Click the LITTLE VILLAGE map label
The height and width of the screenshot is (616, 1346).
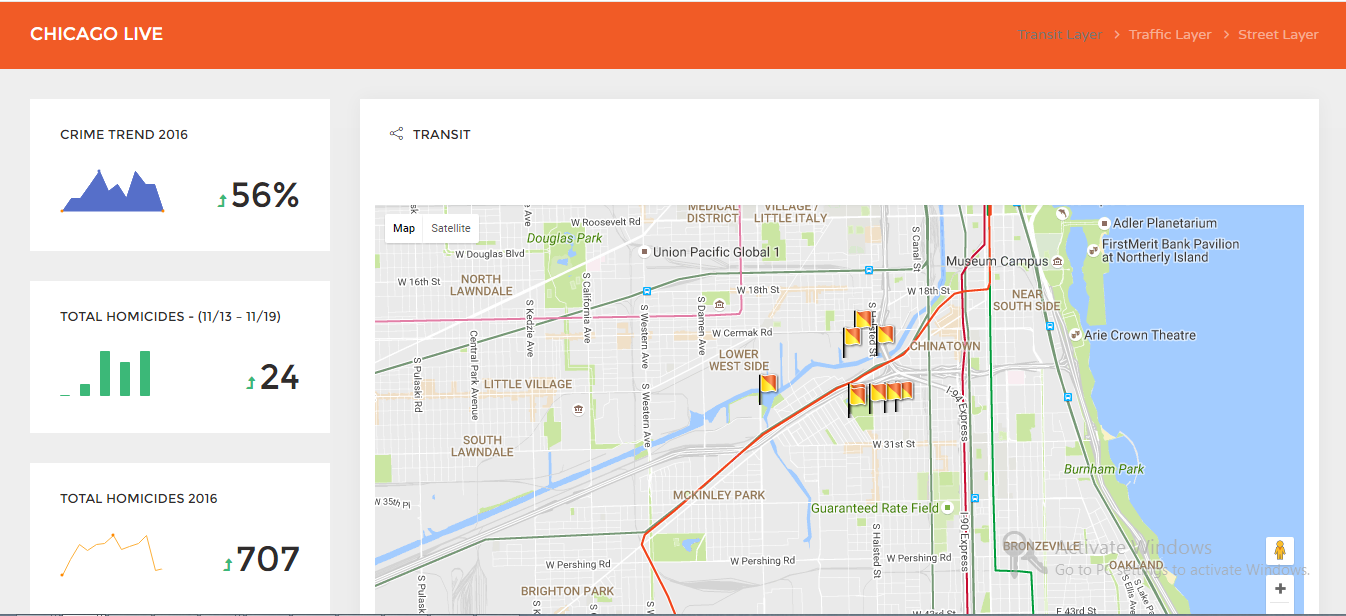(528, 384)
